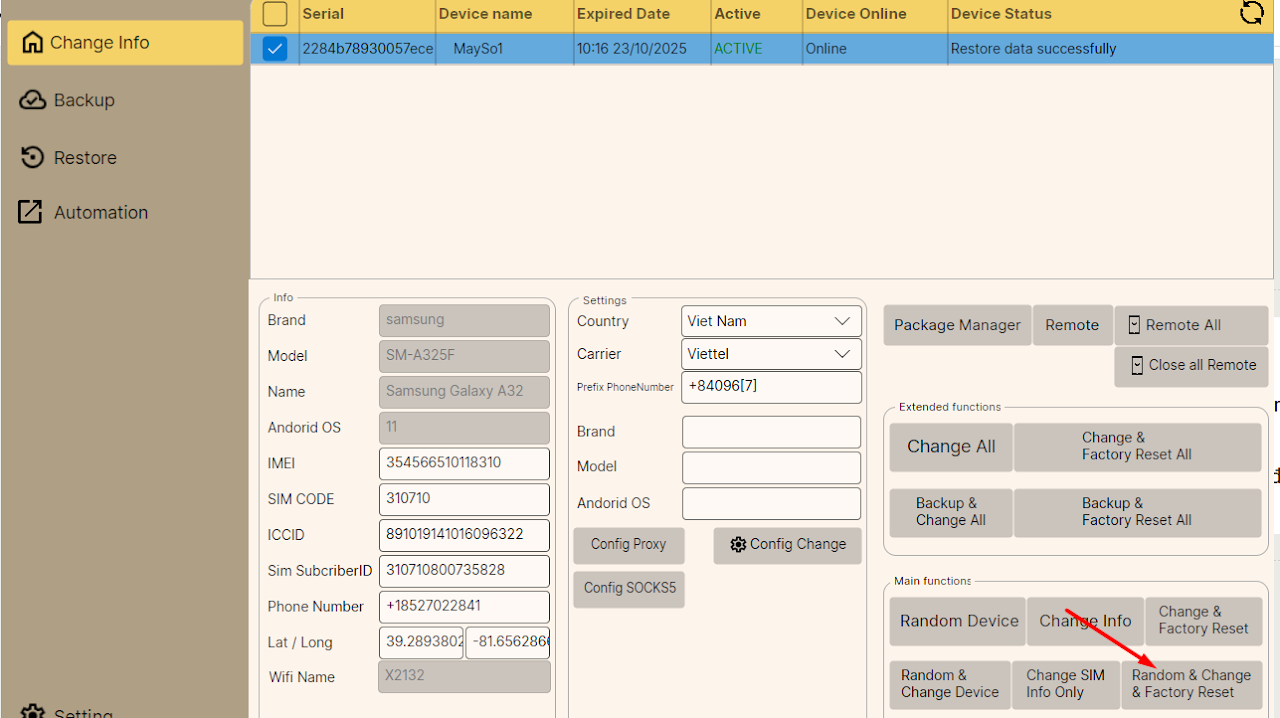Click the Backup cloud icon in sidebar
1280x718 pixels.
[x=33, y=100]
